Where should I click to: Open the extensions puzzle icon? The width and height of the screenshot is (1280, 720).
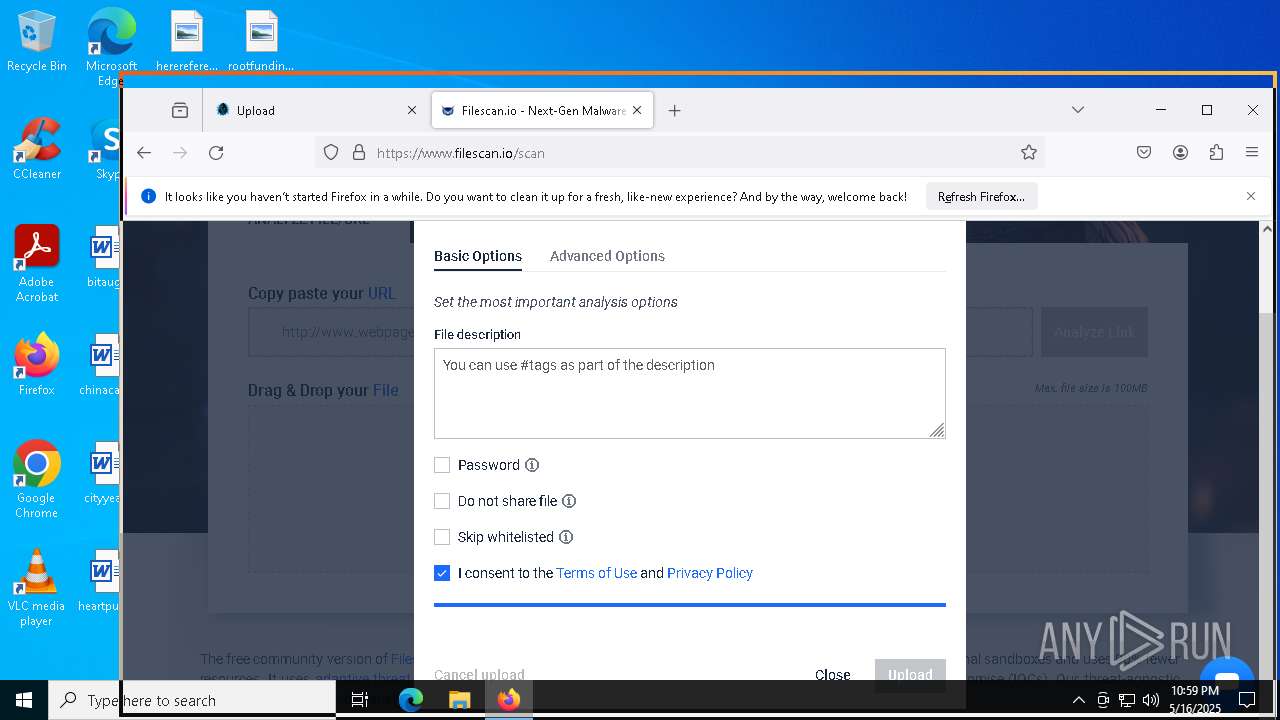(1216, 153)
